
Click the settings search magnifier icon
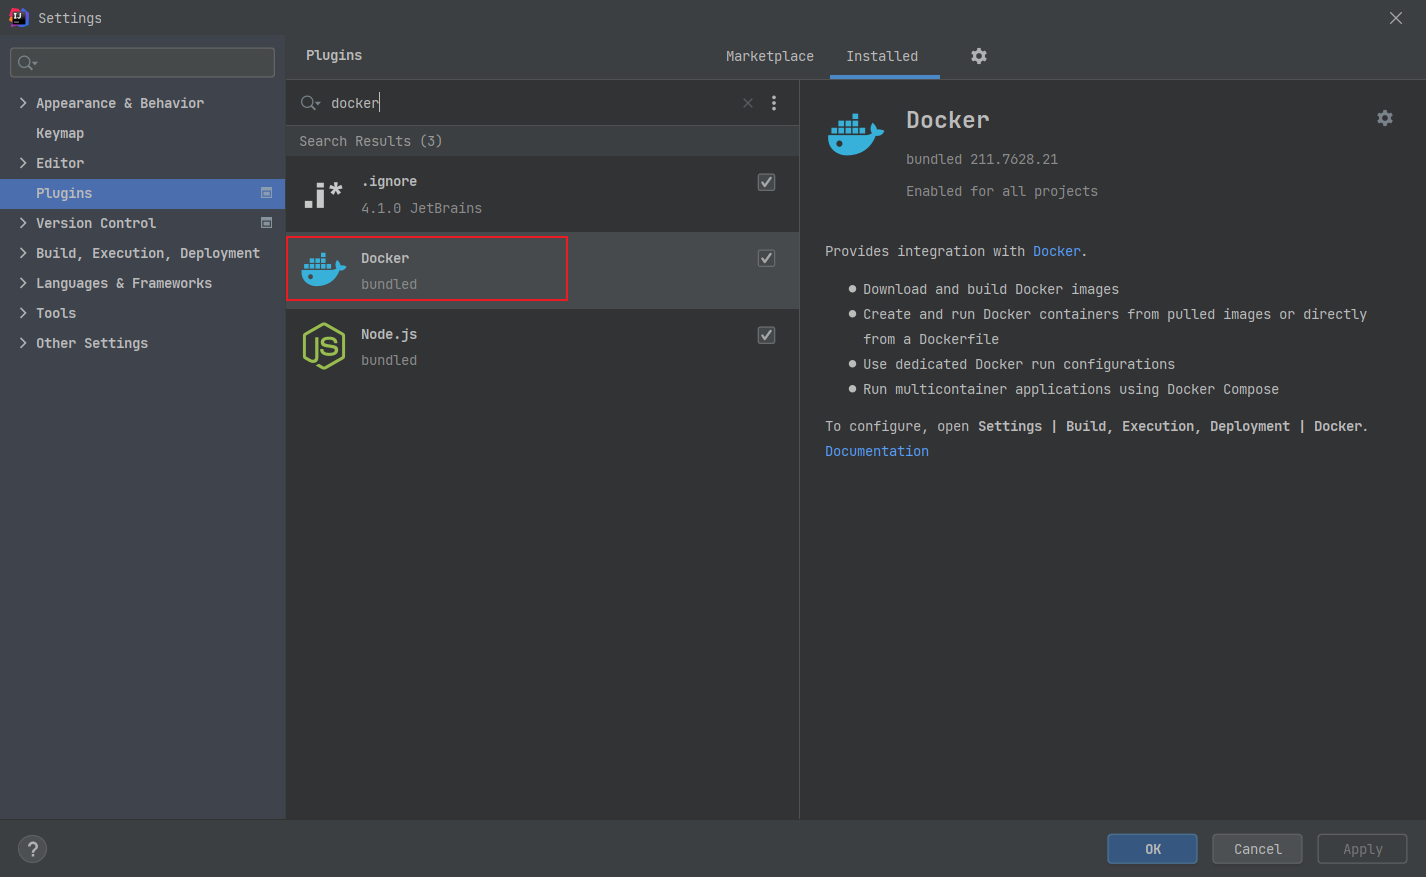tap(27, 63)
